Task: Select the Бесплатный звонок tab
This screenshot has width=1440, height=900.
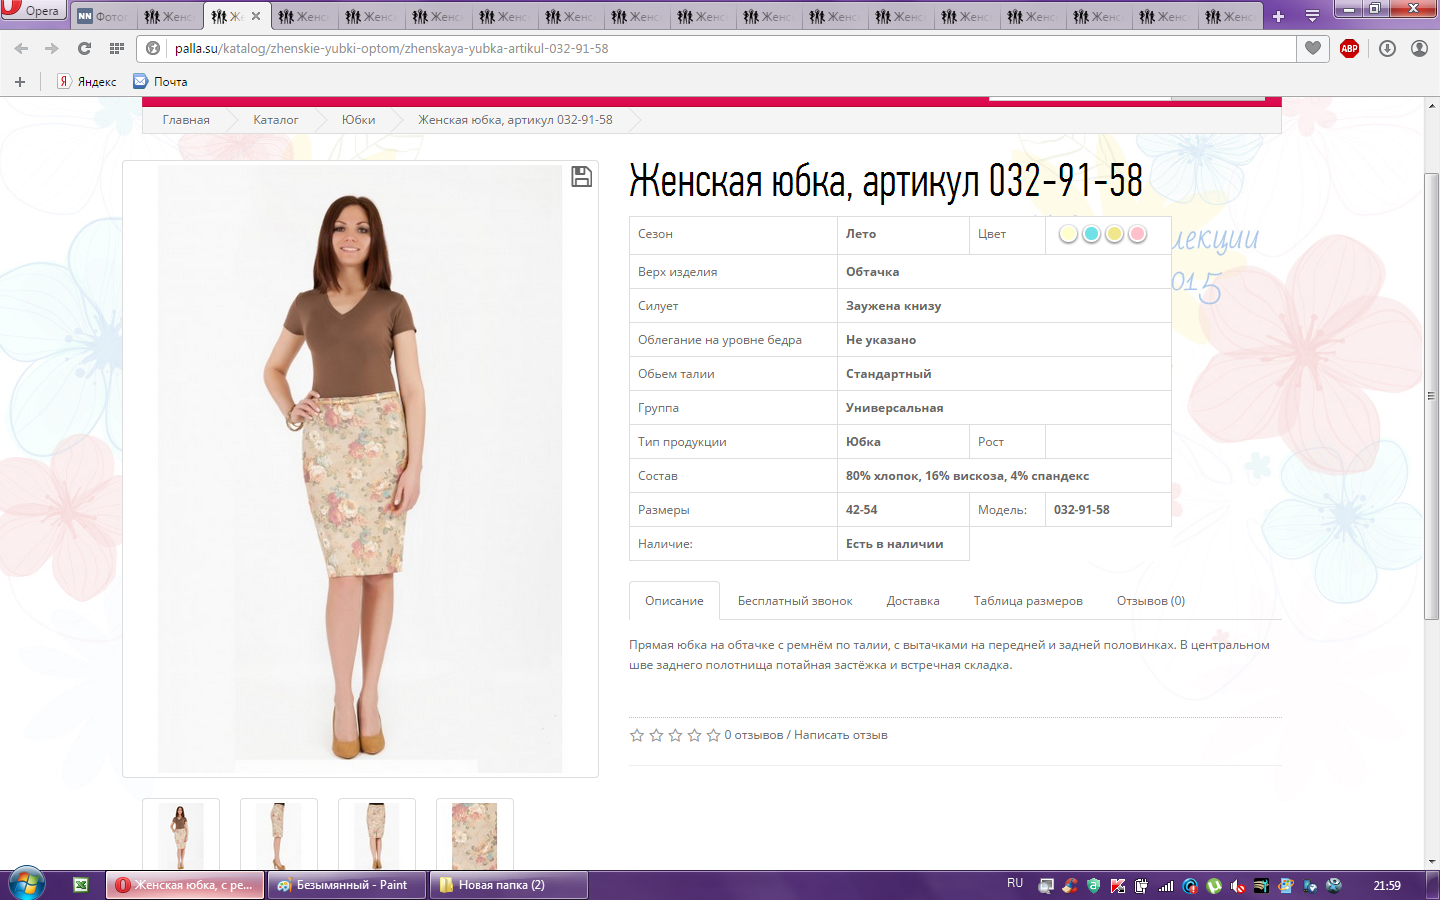Action: click(795, 601)
